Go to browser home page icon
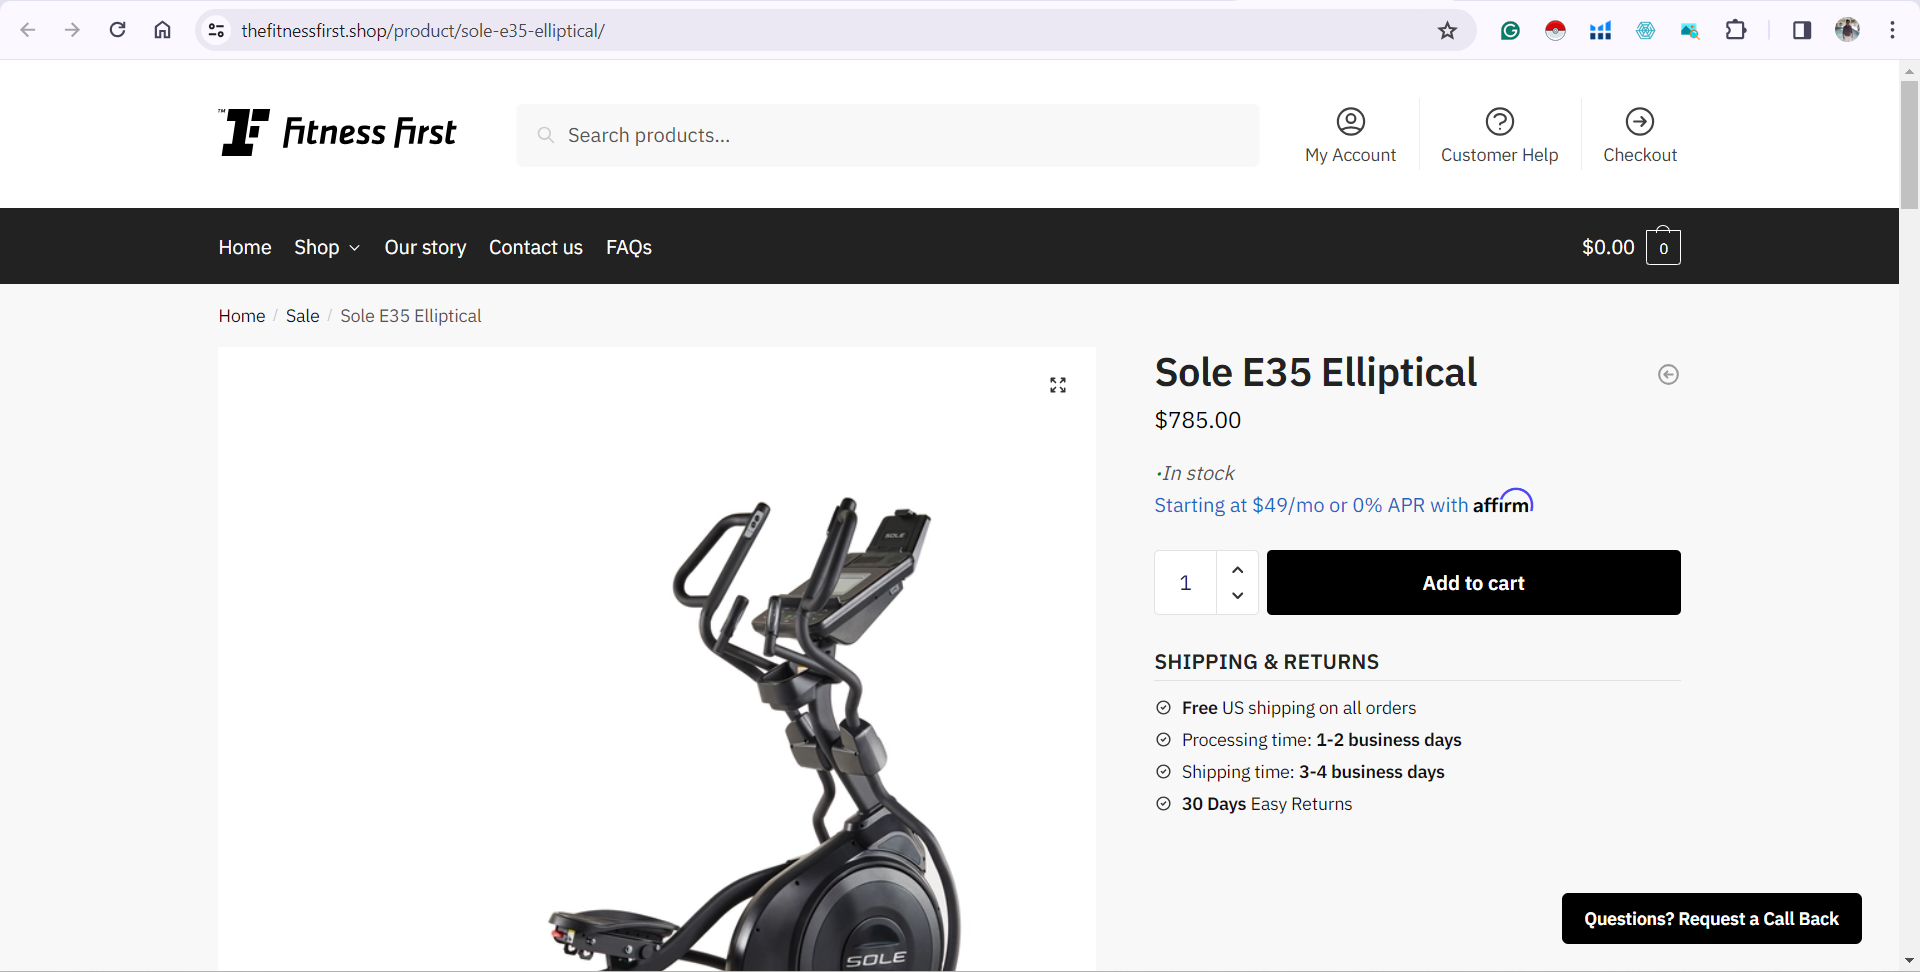The height and width of the screenshot is (972, 1920). pos(162,30)
